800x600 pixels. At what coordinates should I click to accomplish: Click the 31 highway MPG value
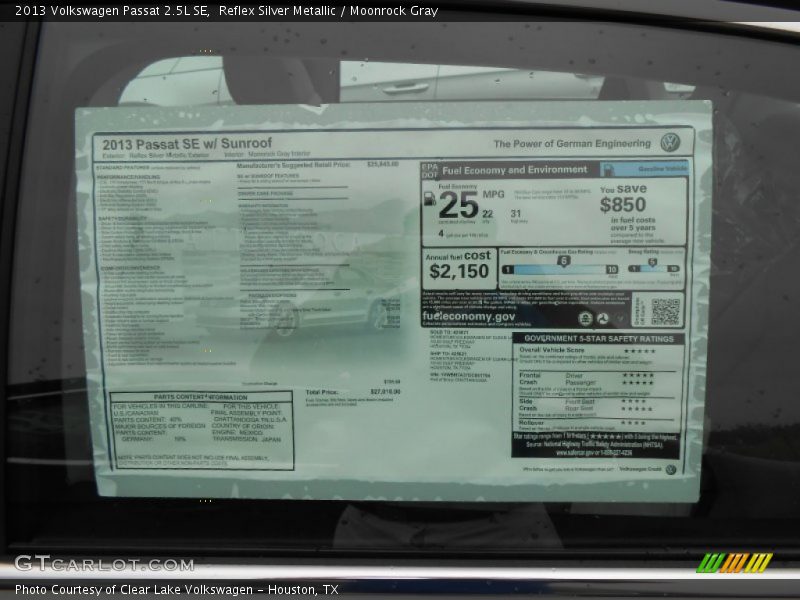click(x=516, y=214)
